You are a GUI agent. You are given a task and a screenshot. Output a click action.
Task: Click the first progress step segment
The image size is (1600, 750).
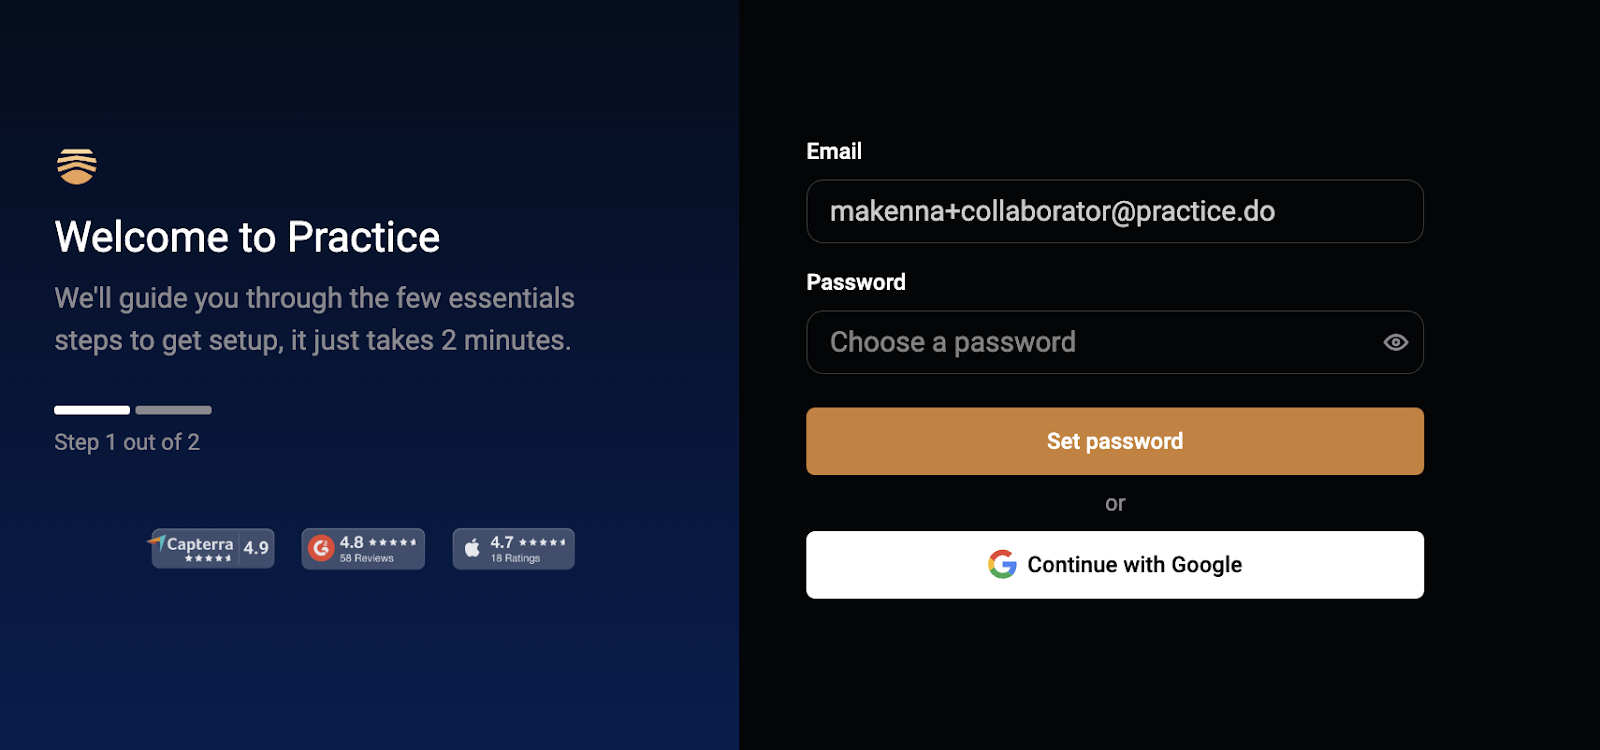point(92,410)
